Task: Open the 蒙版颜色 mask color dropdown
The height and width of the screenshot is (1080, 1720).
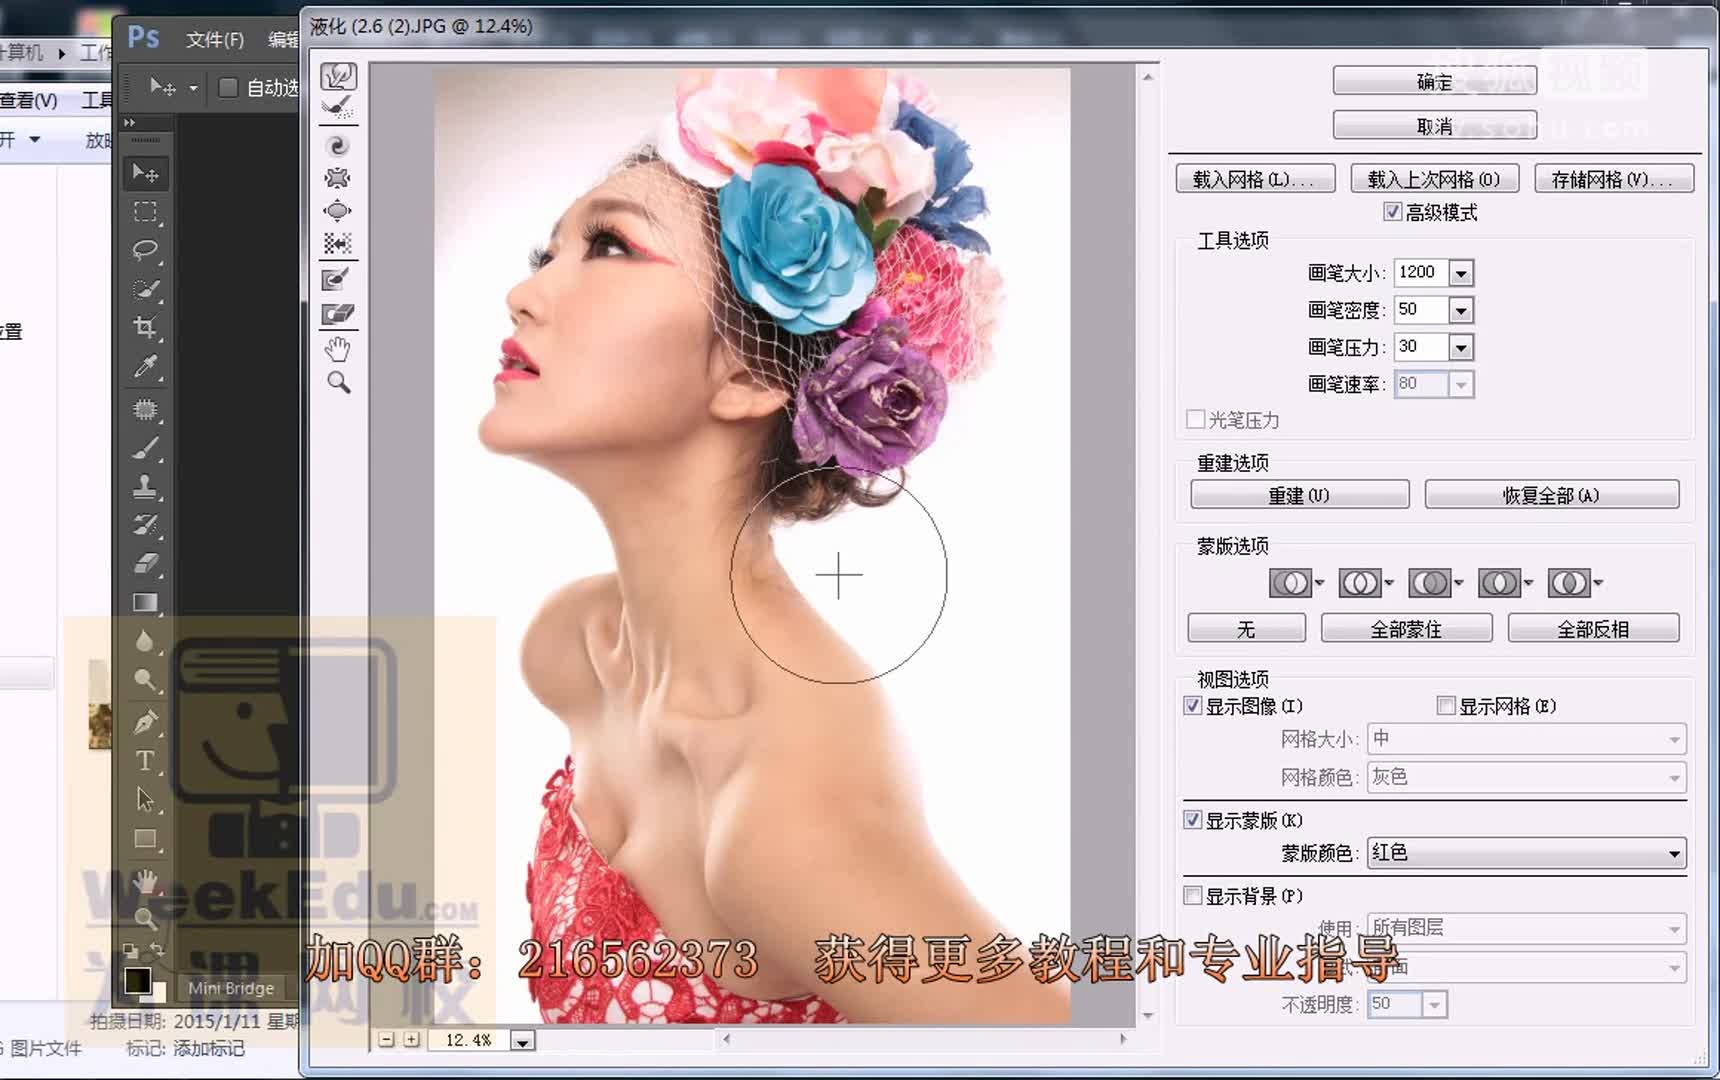Action: point(1526,853)
